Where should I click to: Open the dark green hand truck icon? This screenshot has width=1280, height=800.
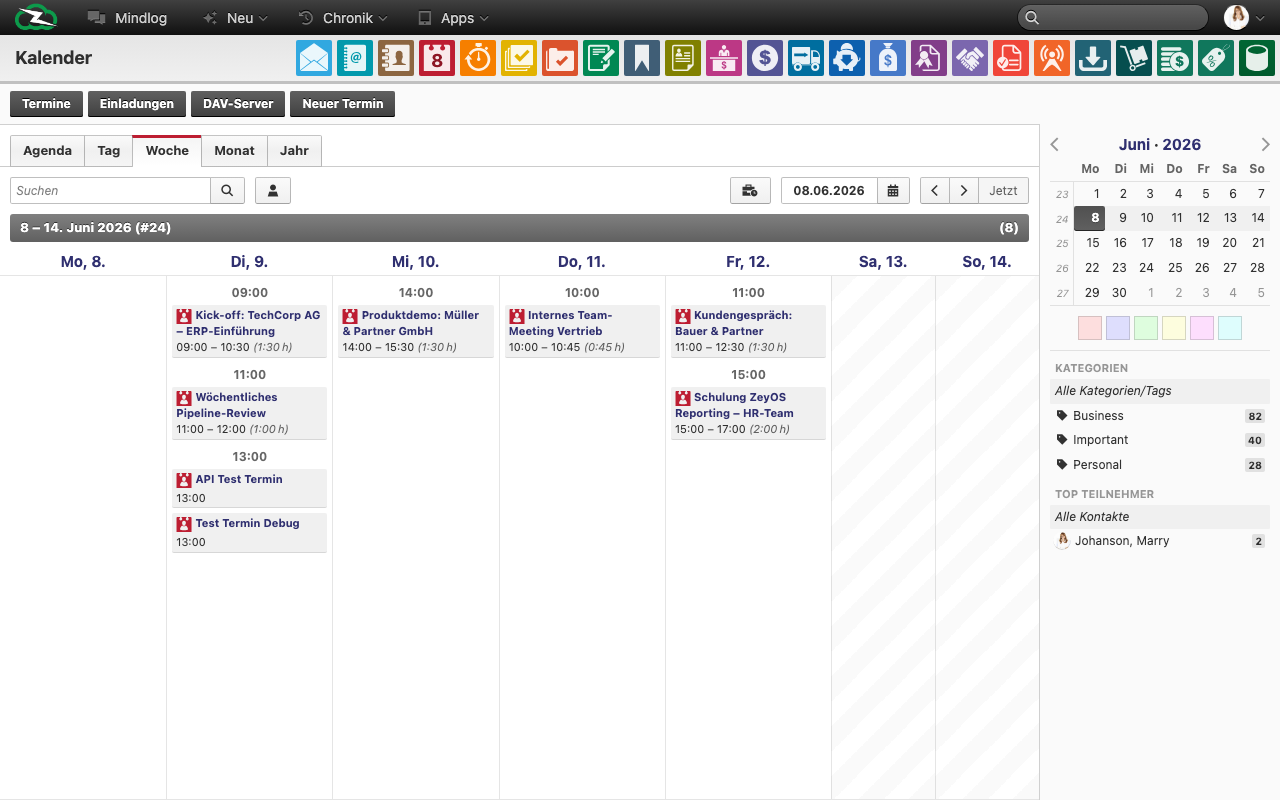[x=1134, y=58]
